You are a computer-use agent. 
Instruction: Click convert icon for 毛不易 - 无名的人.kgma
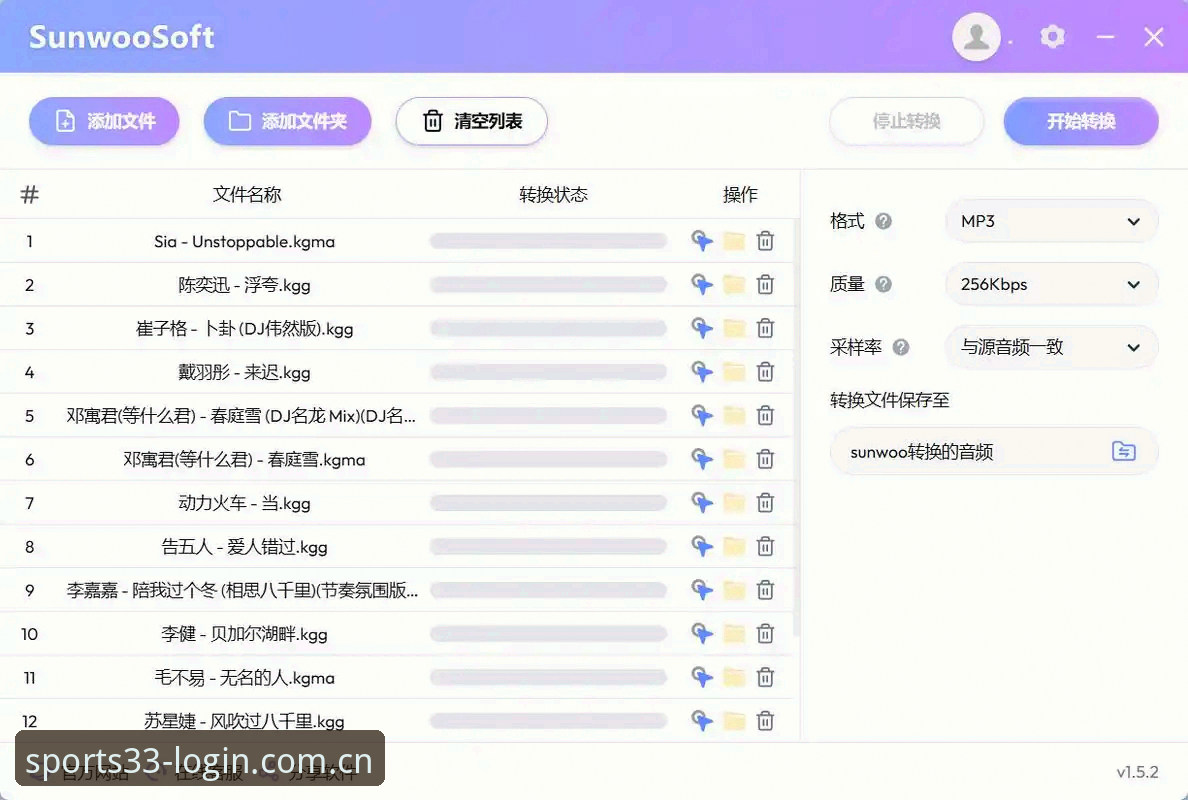pos(702,677)
